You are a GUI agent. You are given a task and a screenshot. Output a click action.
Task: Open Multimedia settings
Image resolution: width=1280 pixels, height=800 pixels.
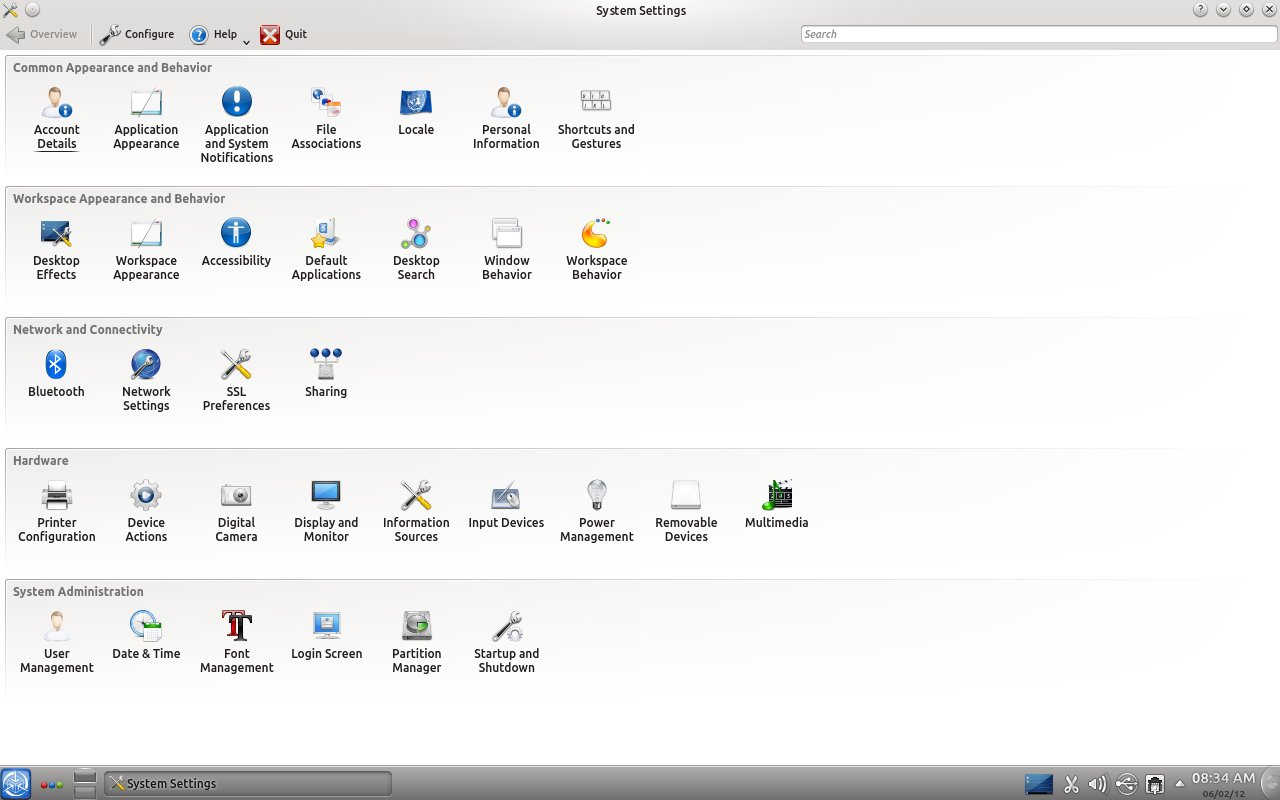tap(776, 505)
